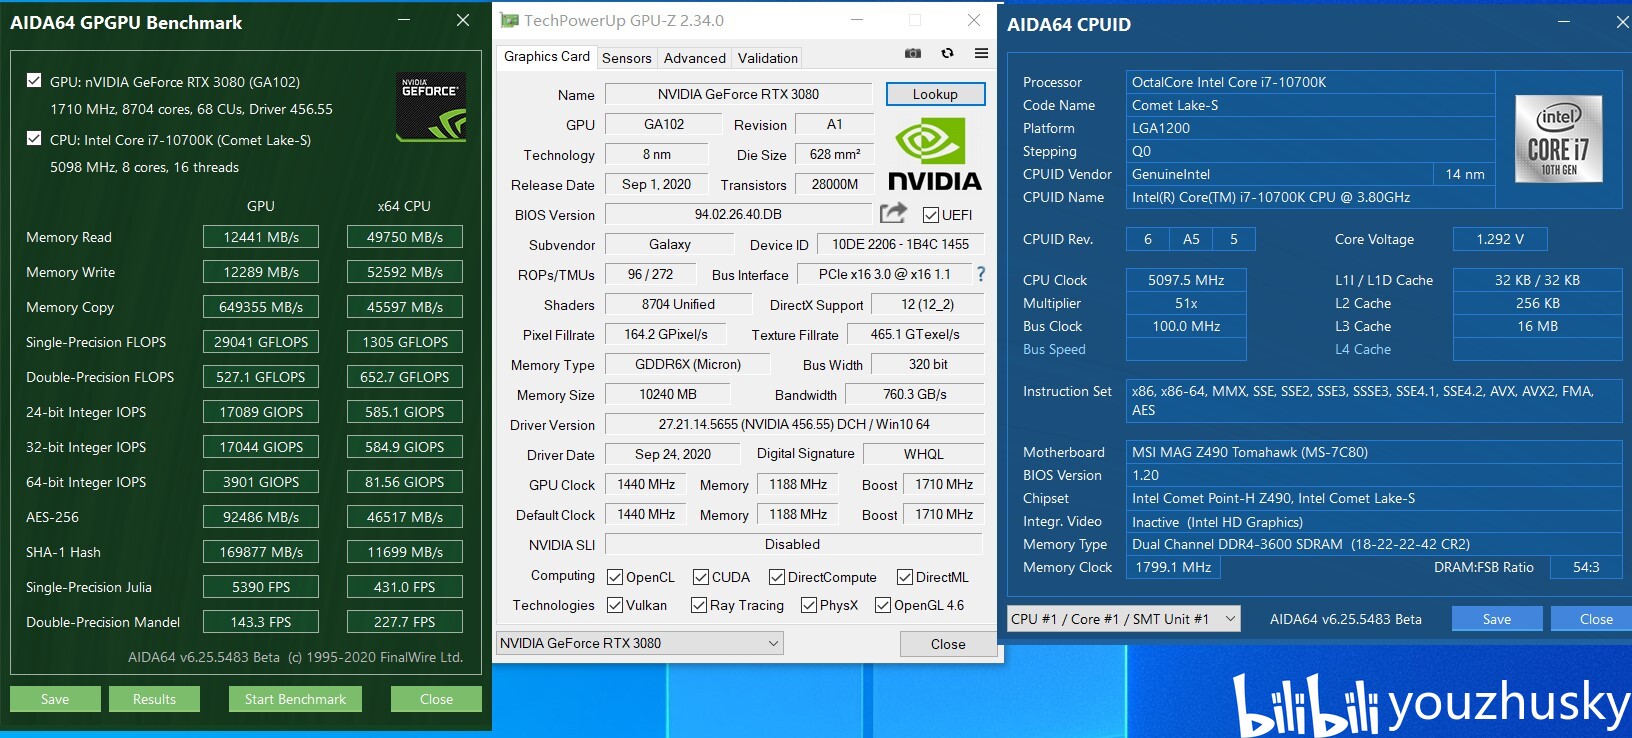Image resolution: width=1632 pixels, height=738 pixels.
Task: Save the GPGPU Benchmark results
Action: (55, 699)
